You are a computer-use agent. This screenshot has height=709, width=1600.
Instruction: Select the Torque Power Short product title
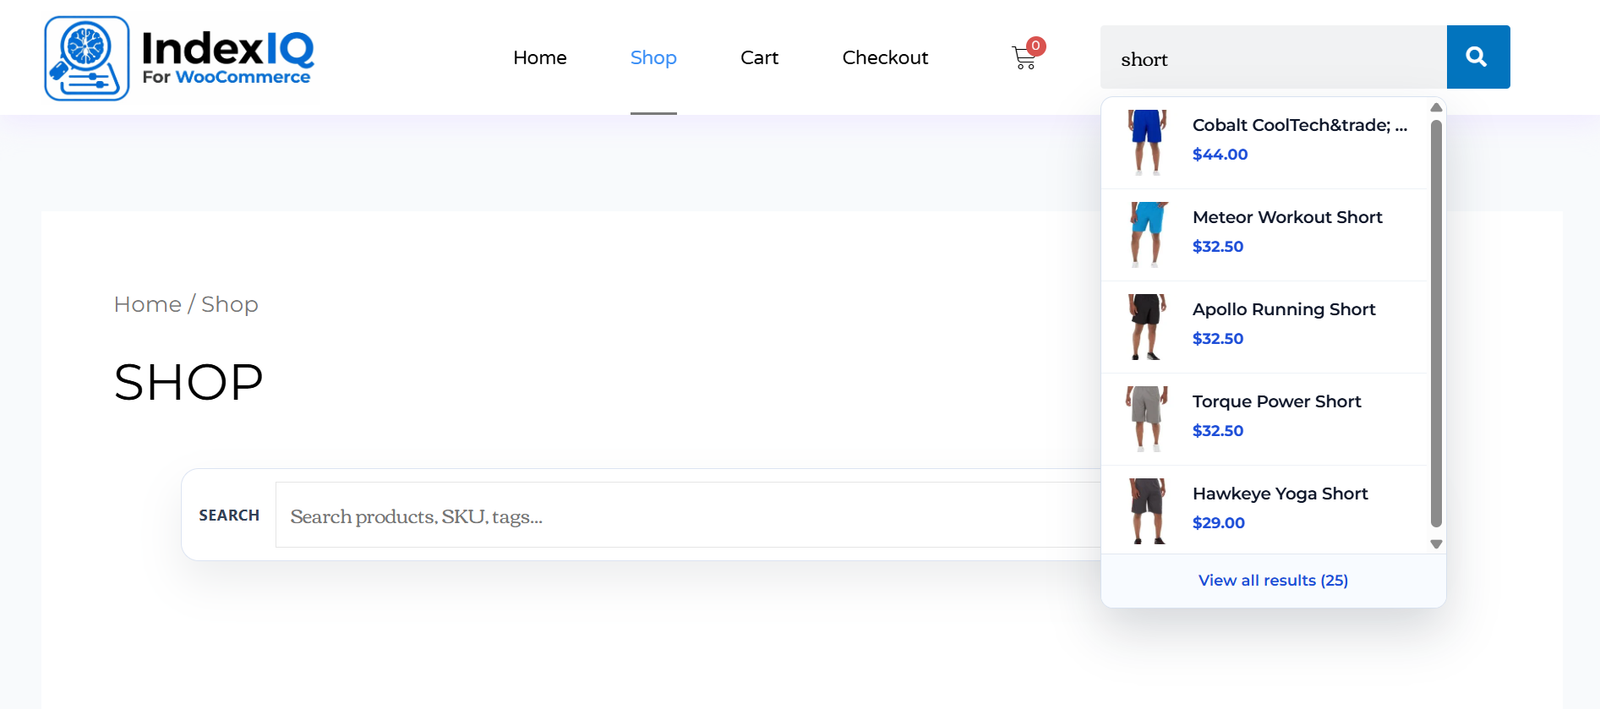click(x=1276, y=401)
